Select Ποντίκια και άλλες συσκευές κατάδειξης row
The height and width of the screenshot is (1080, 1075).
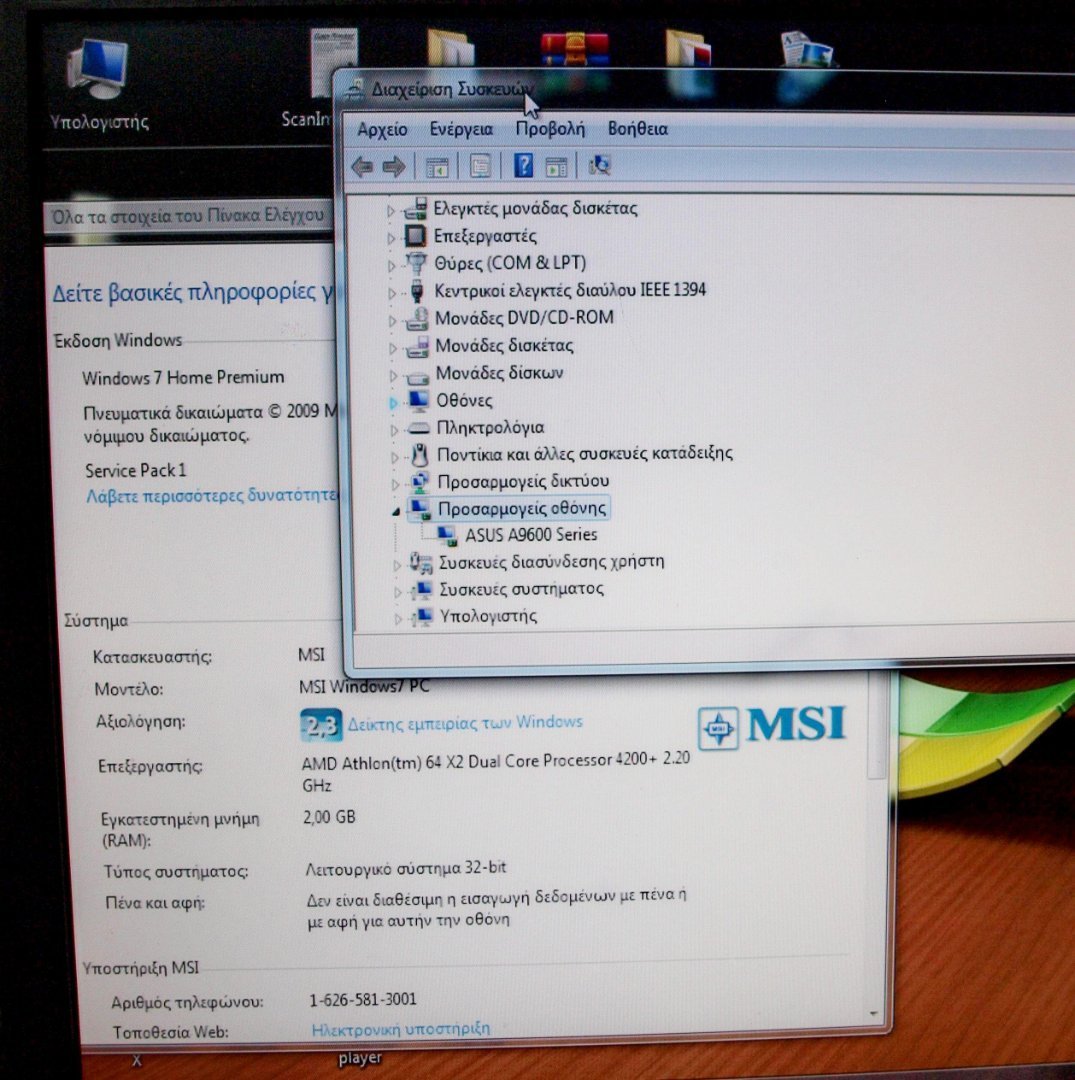click(x=585, y=454)
